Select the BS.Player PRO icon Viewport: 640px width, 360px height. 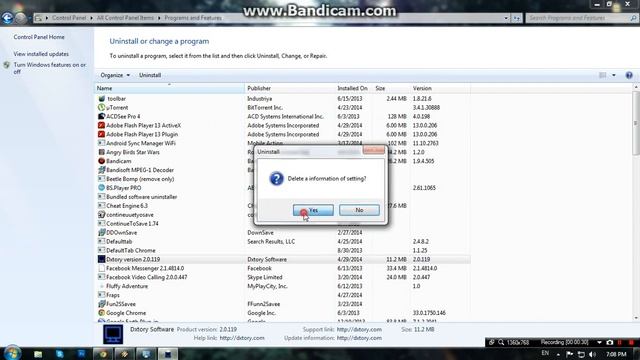pos(101,188)
